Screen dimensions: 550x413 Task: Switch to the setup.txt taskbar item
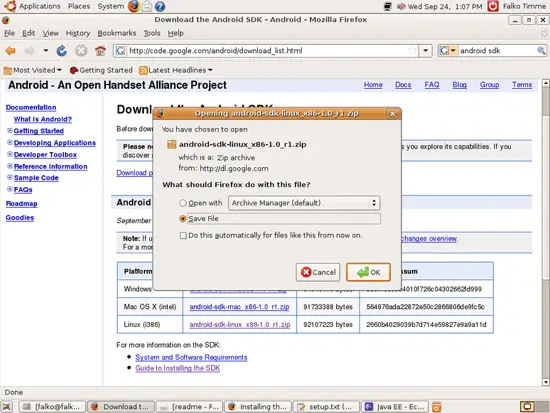coord(327,407)
